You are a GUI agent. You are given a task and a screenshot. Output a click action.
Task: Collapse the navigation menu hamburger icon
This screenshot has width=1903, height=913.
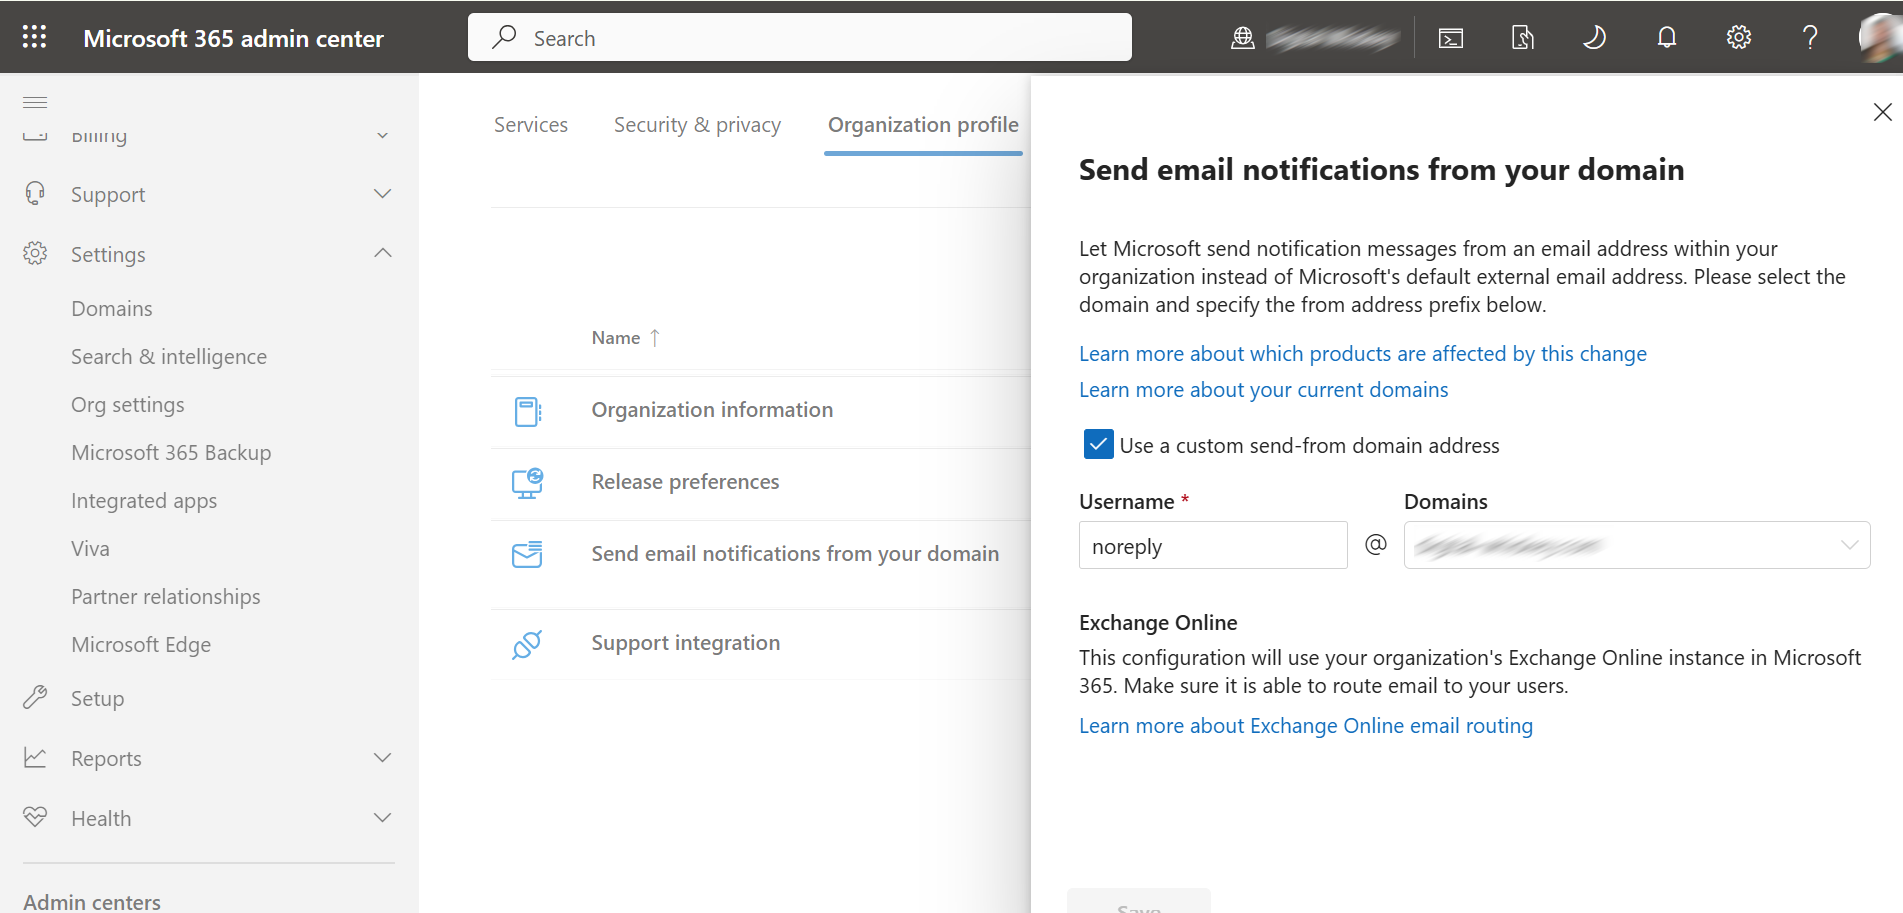[x=35, y=102]
